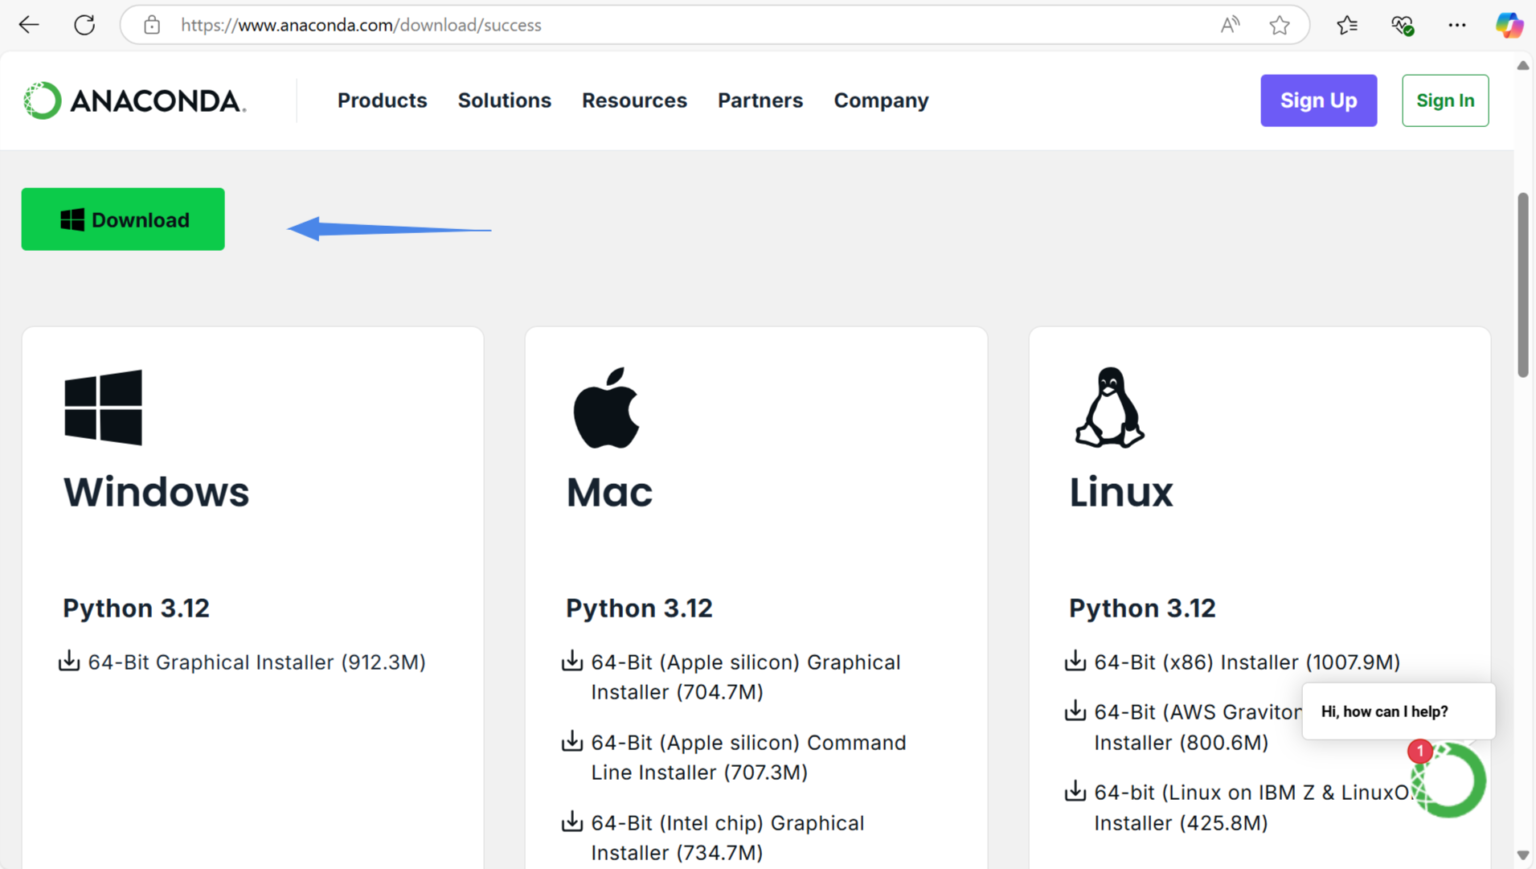Screen dimensions: 1536x869
Task: Download Linux AWS Graviton Installer (800.6M)
Action: (1198, 727)
